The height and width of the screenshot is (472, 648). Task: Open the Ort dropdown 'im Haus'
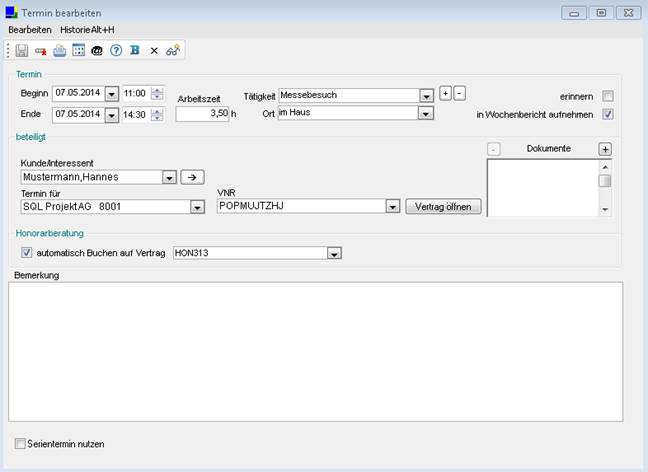point(425,114)
